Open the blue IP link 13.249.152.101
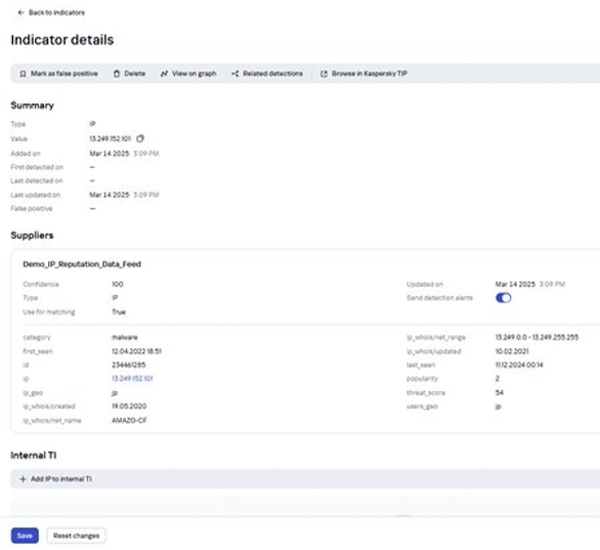This screenshot has width=600, height=550. click(132, 379)
